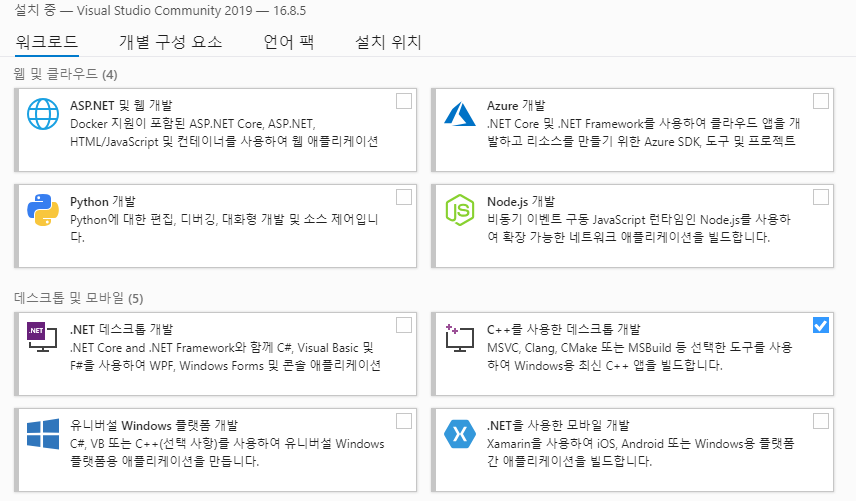The width and height of the screenshot is (856, 501).
Task: Switch to the 개별 구성 요소 tab
Action: tap(170, 42)
